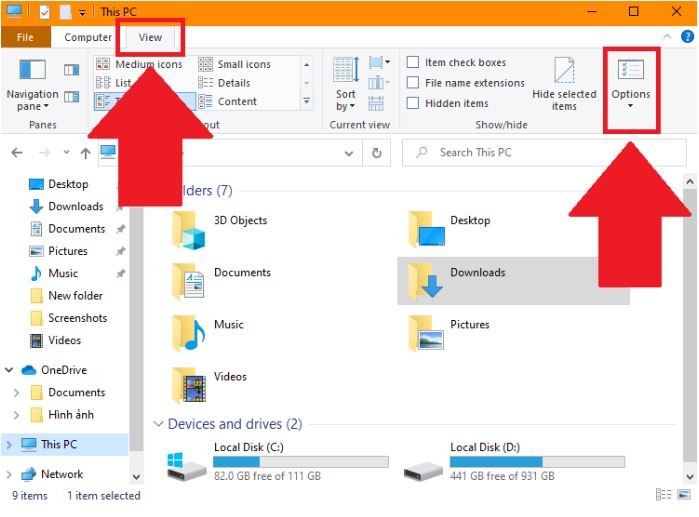Enable Hidden items checkbox
Image resolution: width=699 pixels, height=517 pixels.
tap(413, 103)
